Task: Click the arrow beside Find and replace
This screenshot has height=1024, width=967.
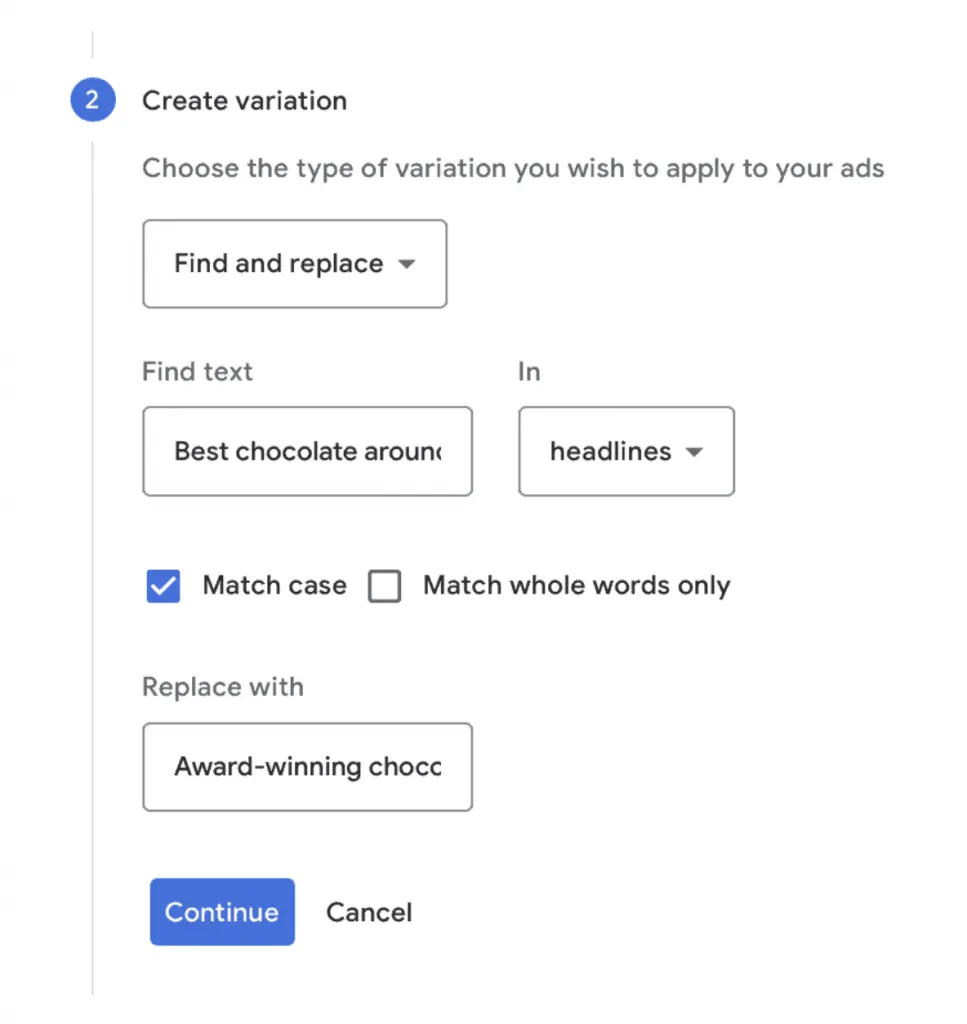Action: (407, 264)
